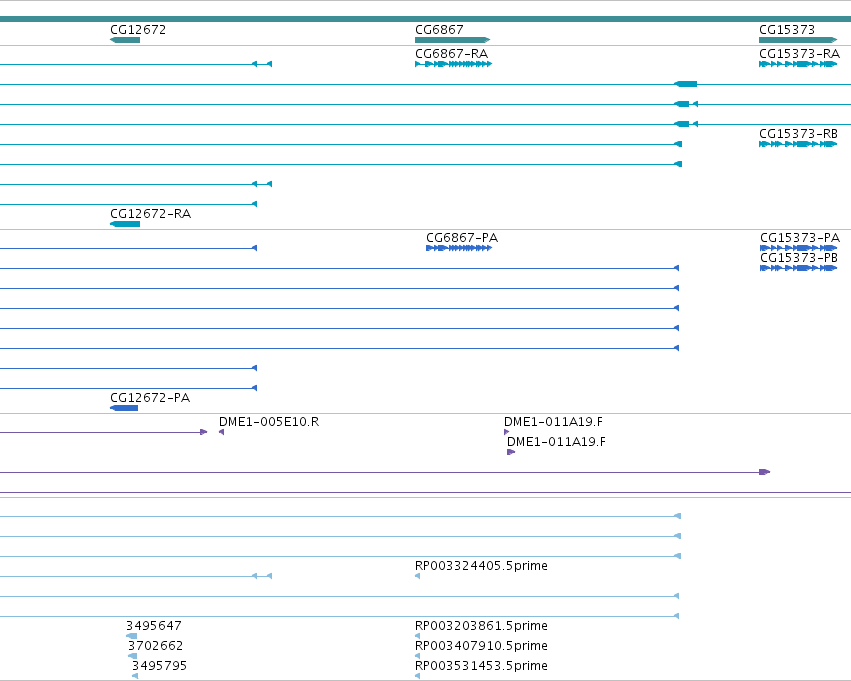Open the CG15373-RB transcript label
This screenshot has height=681, width=851.
[x=798, y=133]
